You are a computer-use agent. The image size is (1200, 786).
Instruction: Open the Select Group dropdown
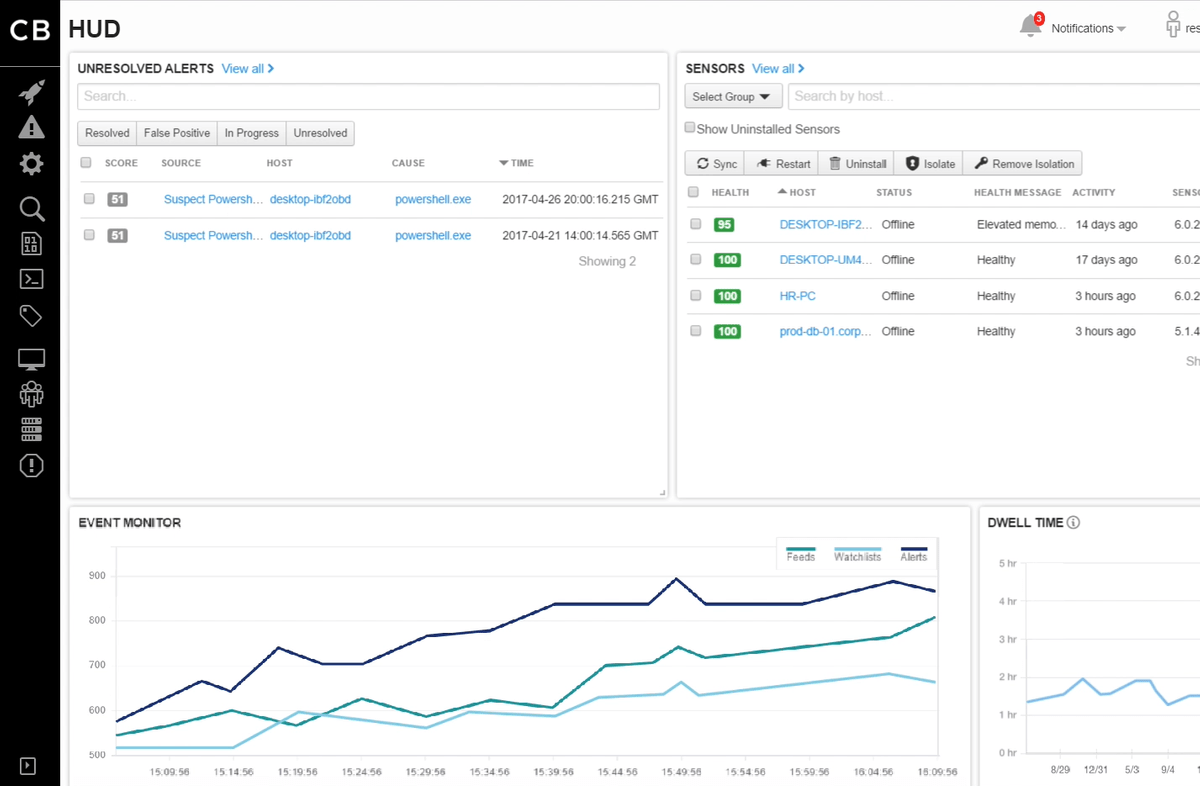point(733,97)
